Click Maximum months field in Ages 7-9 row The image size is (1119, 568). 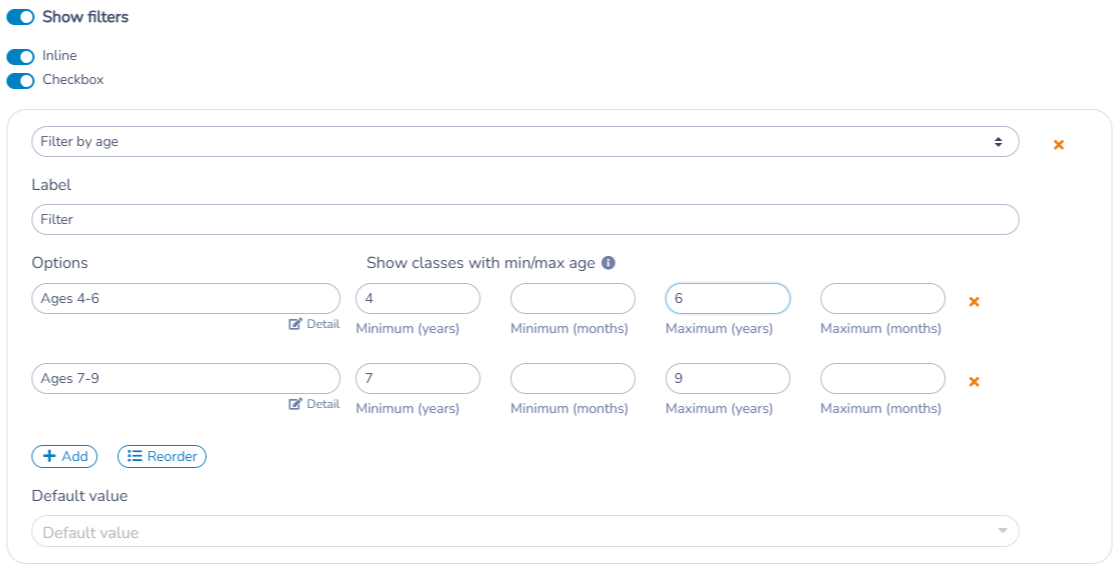[x=883, y=378]
